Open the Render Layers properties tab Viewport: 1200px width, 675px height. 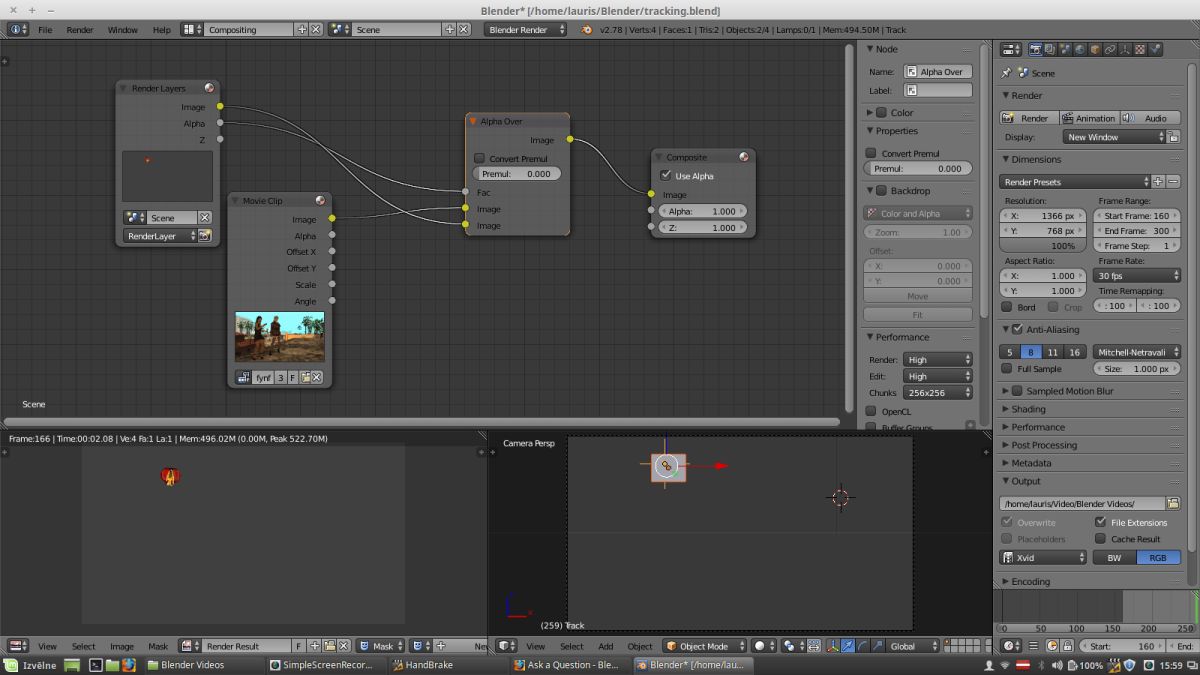tap(1050, 48)
